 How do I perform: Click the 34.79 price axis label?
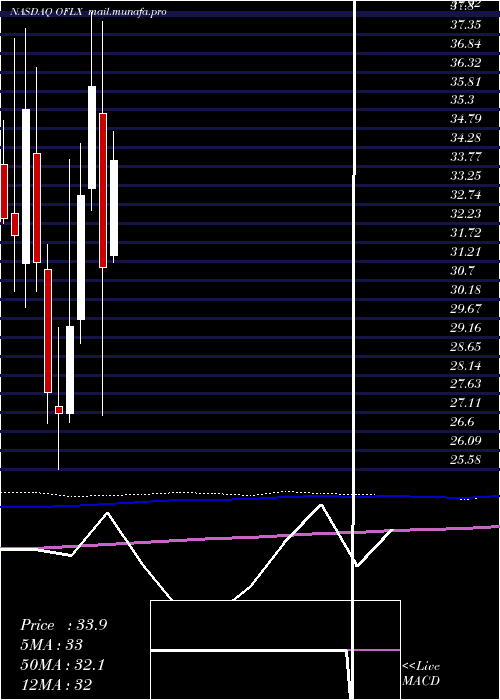466,119
